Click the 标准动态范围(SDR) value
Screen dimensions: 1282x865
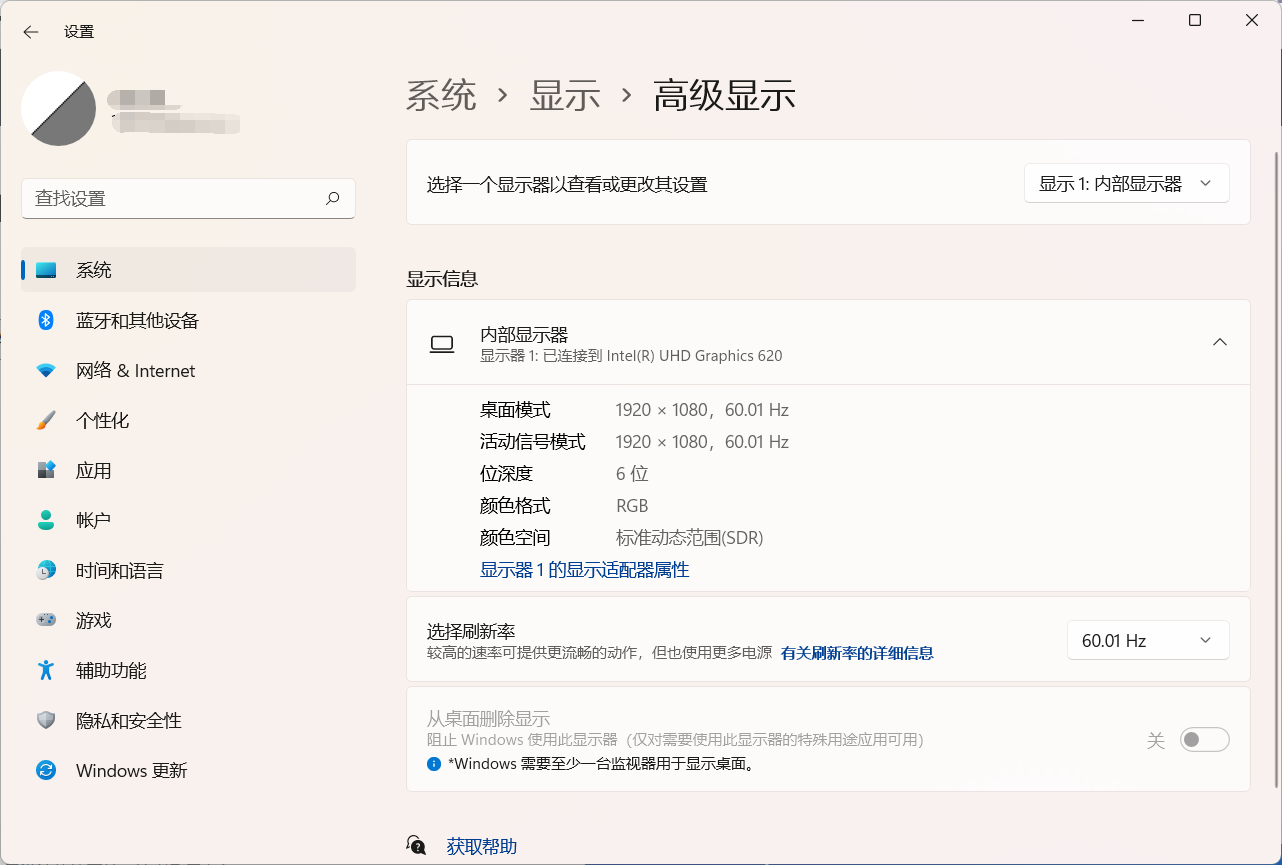click(689, 538)
